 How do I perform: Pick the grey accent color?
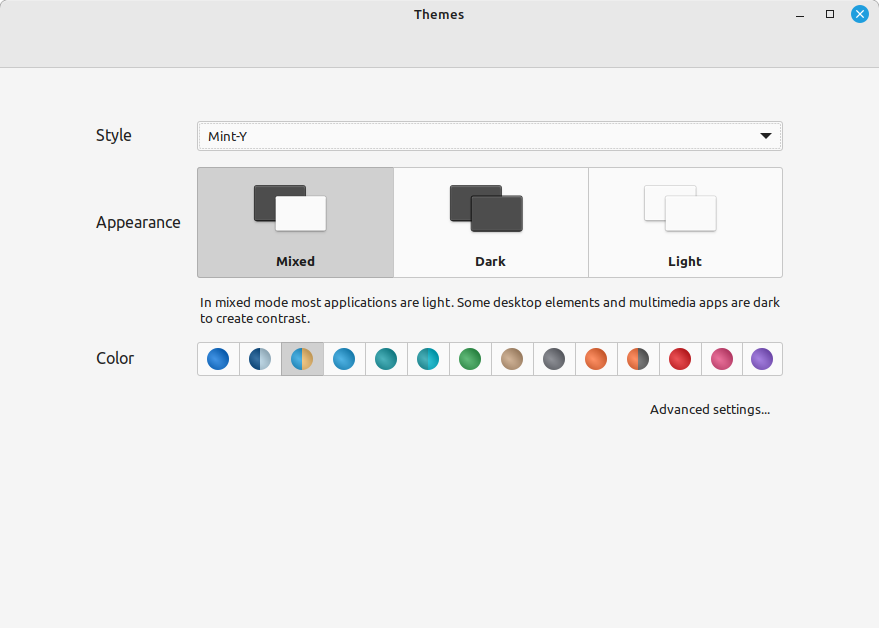coord(554,359)
